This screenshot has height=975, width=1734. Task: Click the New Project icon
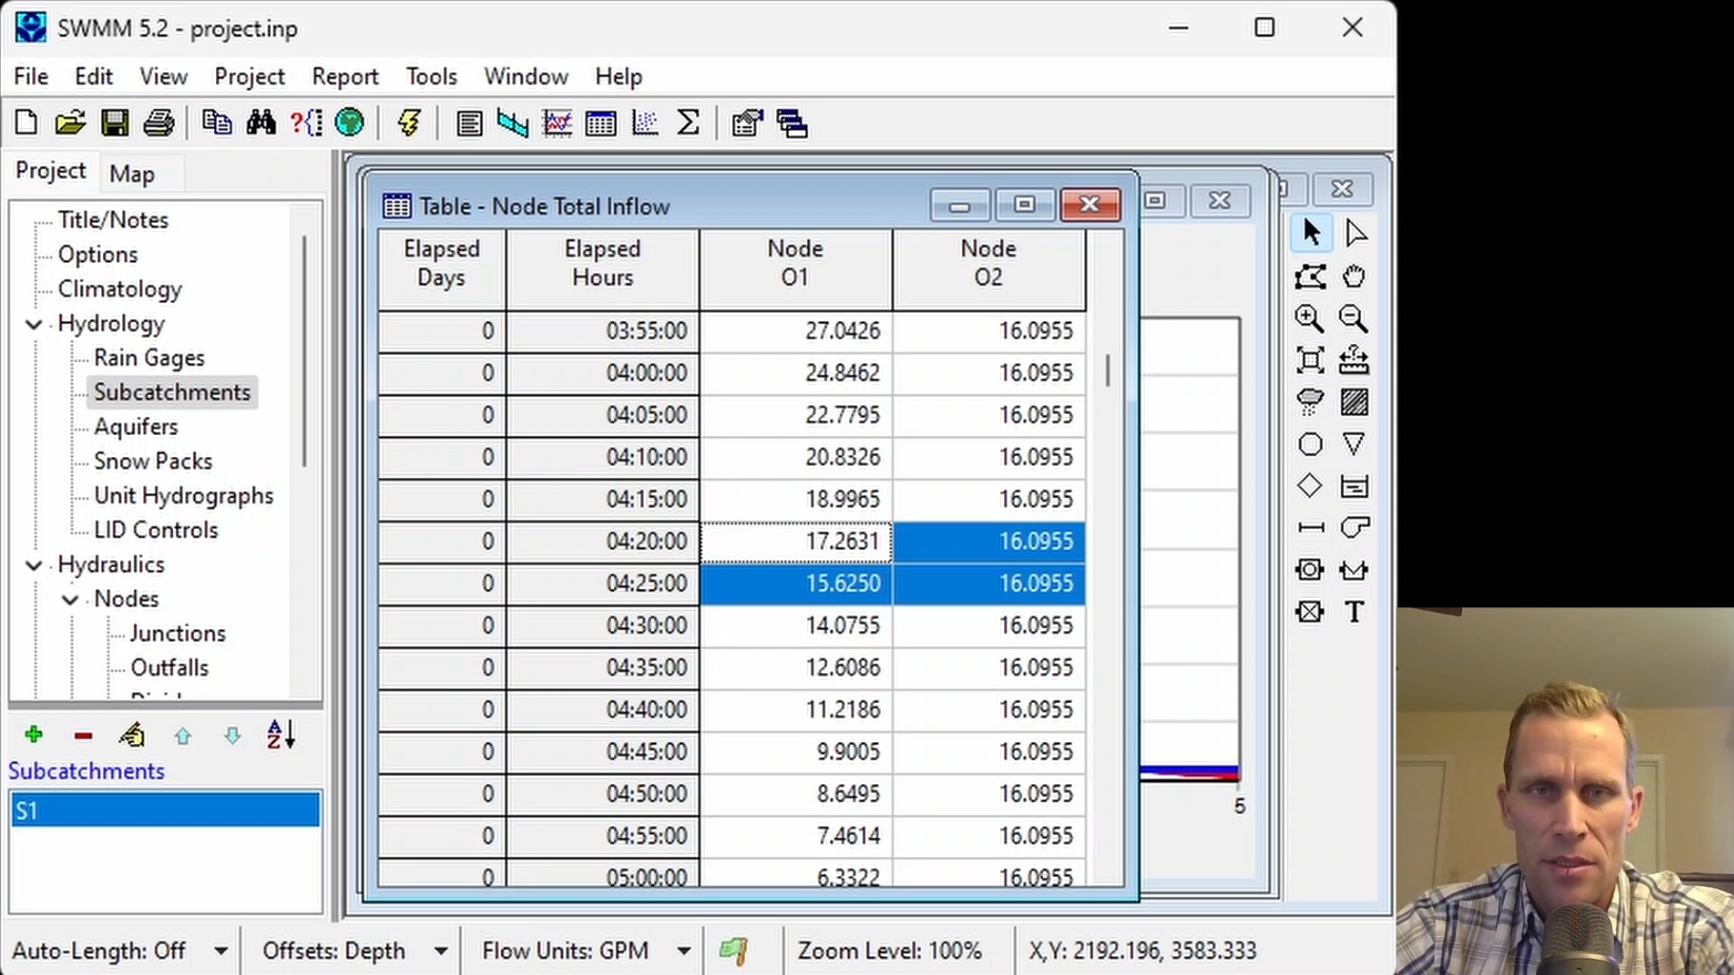[x=27, y=123]
